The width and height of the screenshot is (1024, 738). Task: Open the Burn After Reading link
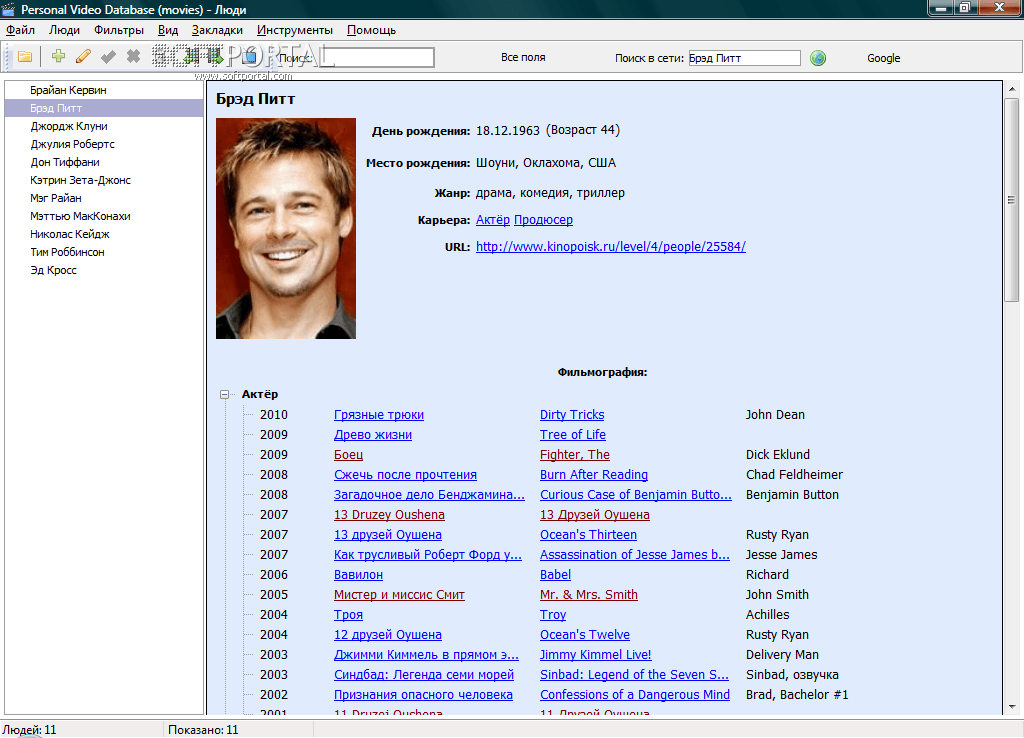click(594, 475)
